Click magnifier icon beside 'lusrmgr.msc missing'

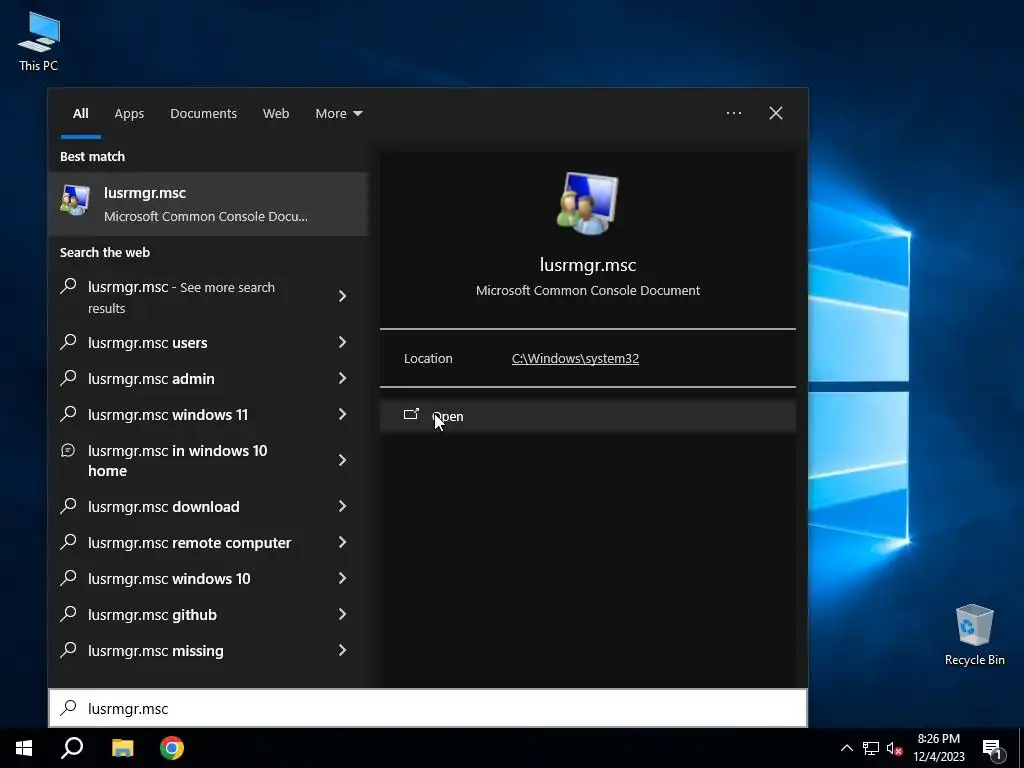[68, 650]
